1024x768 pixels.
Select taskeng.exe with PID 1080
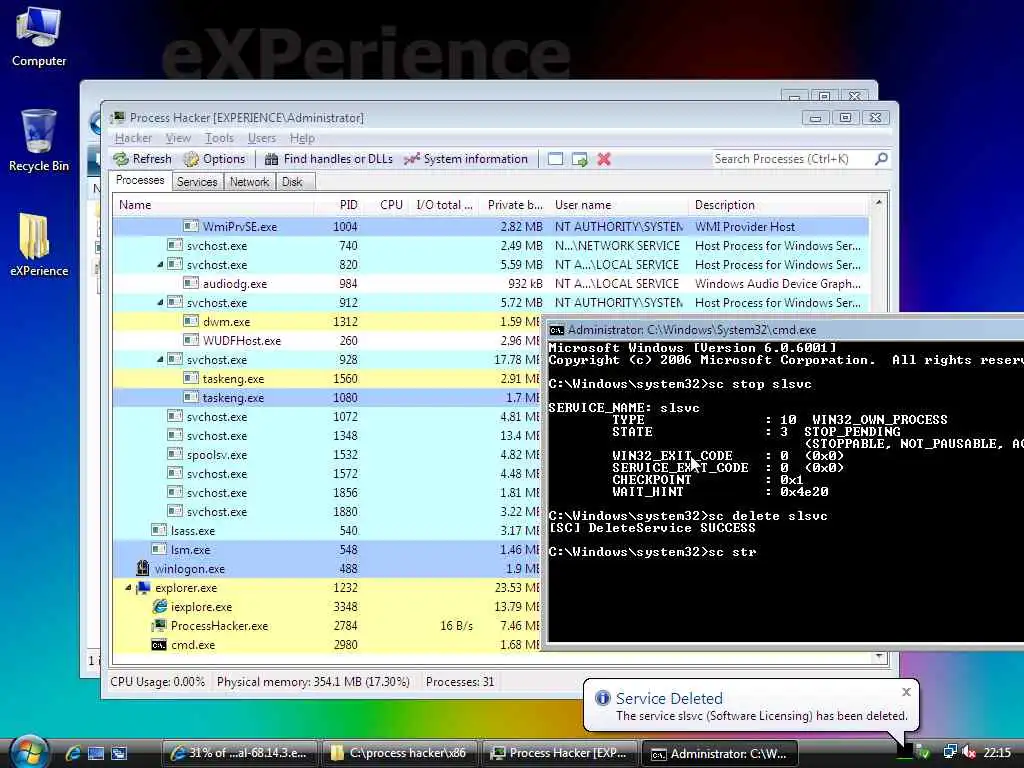pos(327,398)
